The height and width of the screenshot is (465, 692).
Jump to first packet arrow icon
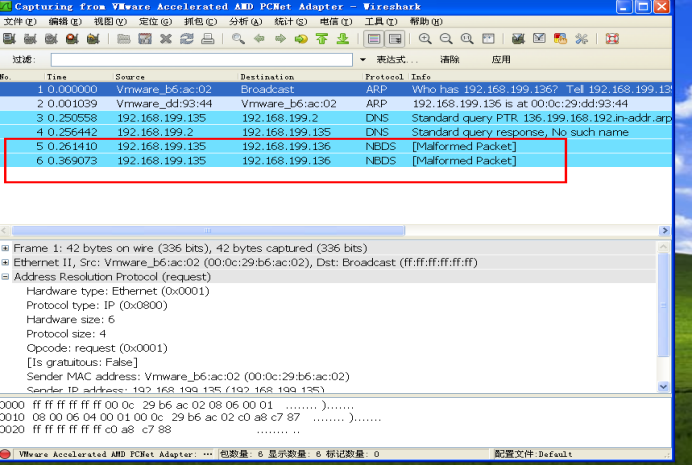pyautogui.click(x=322, y=39)
